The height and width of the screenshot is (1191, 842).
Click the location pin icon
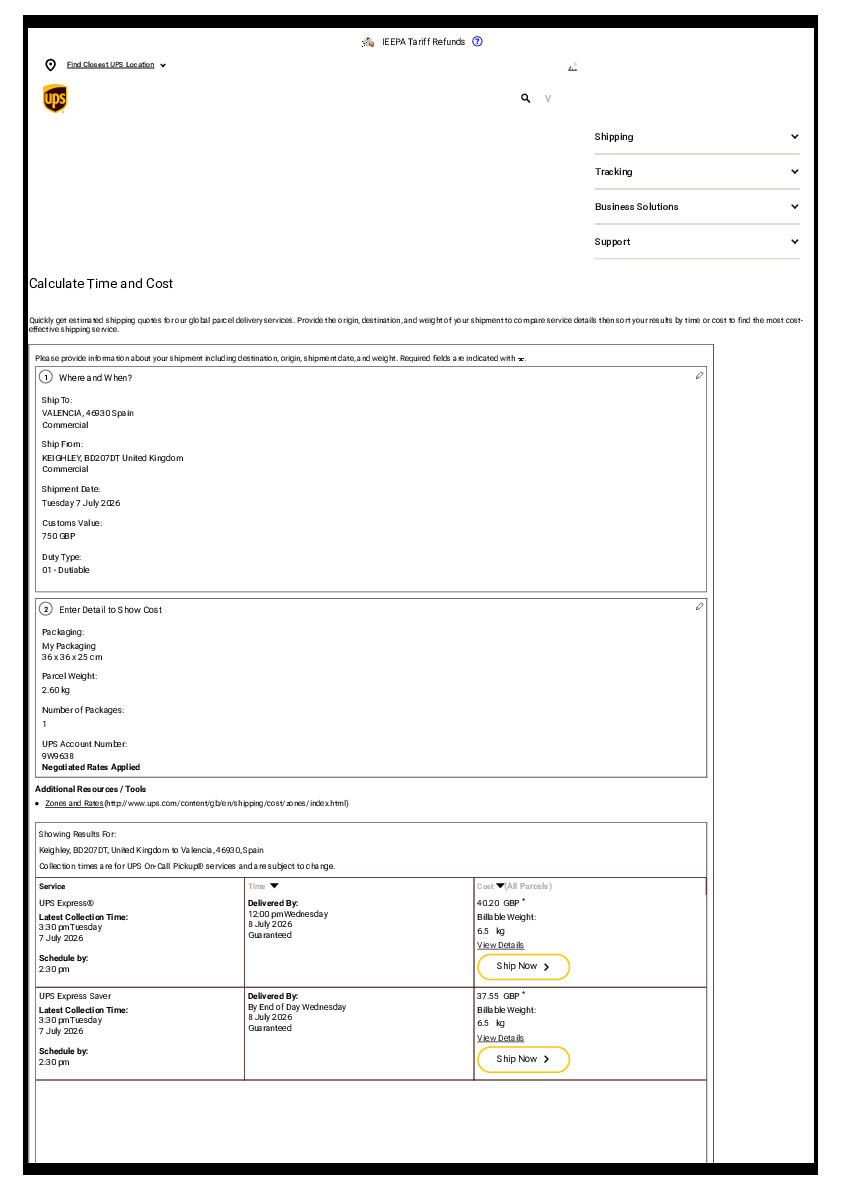[x=51, y=65]
